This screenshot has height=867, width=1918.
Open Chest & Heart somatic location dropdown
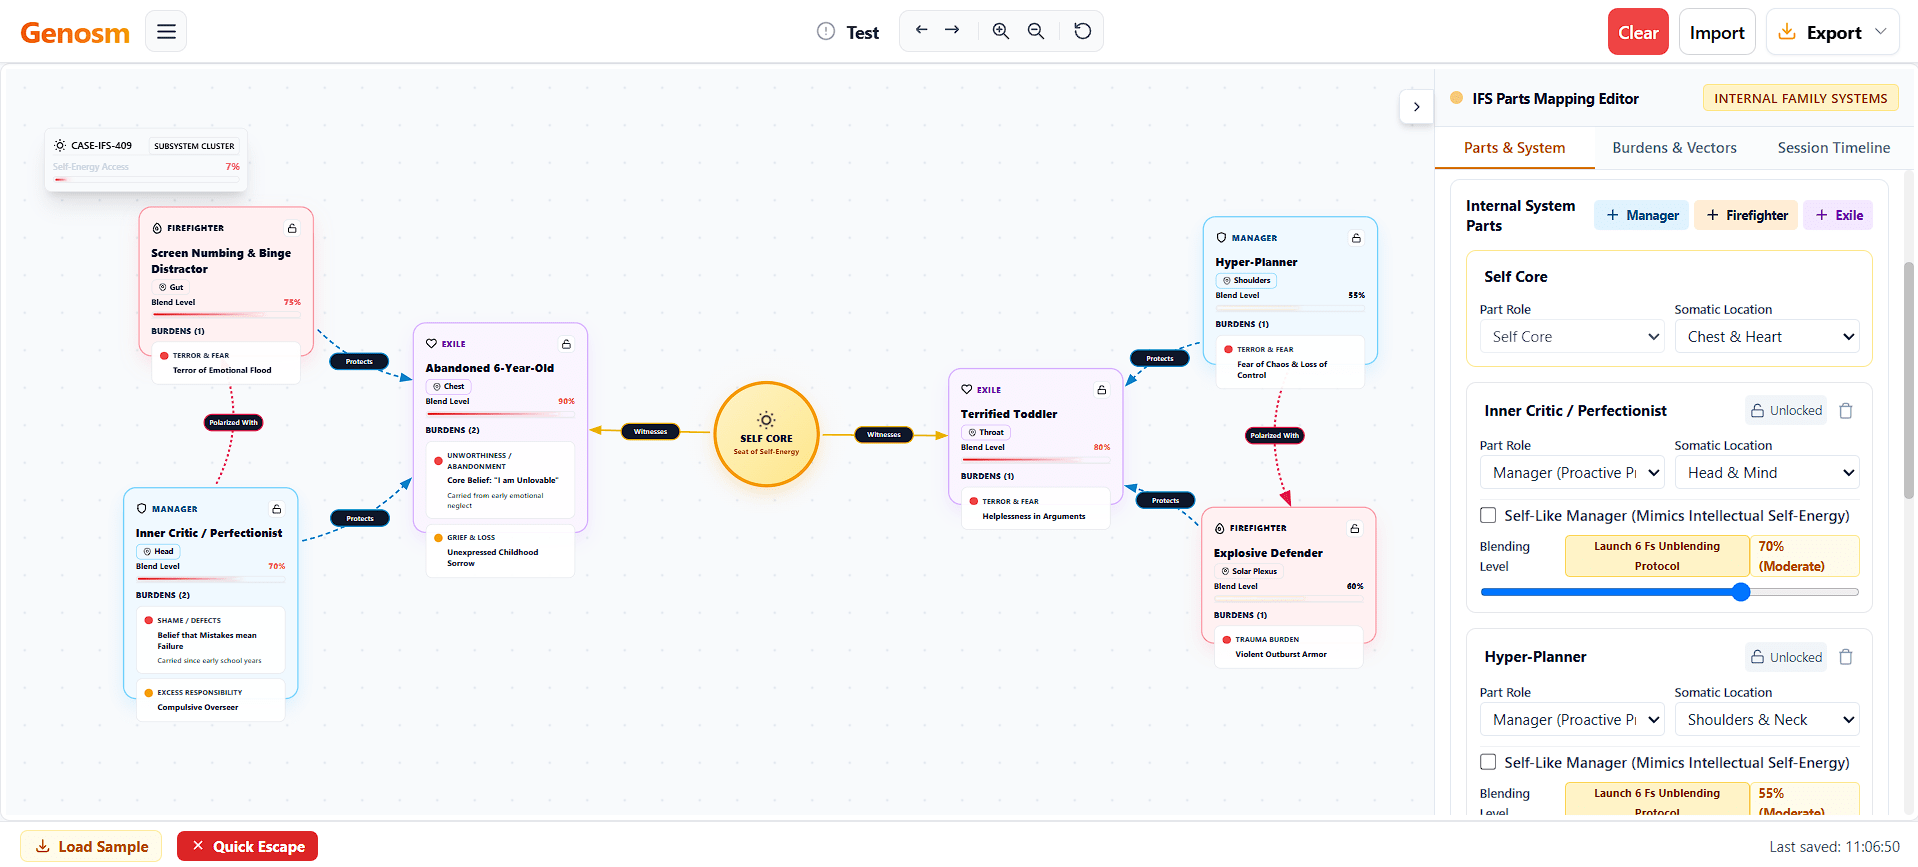1767,337
